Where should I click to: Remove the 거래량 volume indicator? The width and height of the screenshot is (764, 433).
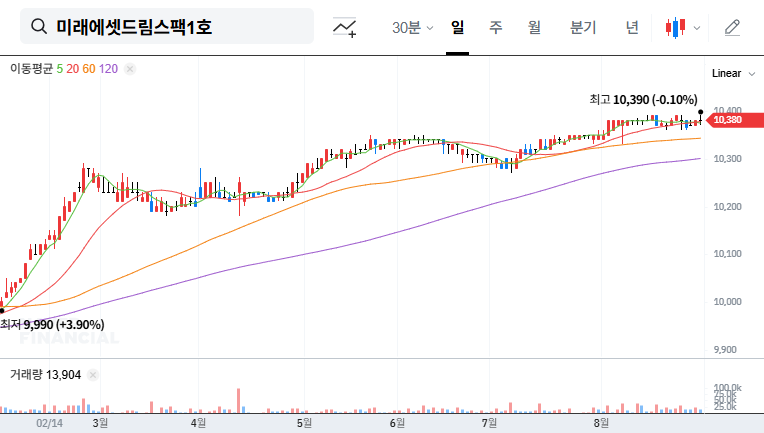(93, 375)
